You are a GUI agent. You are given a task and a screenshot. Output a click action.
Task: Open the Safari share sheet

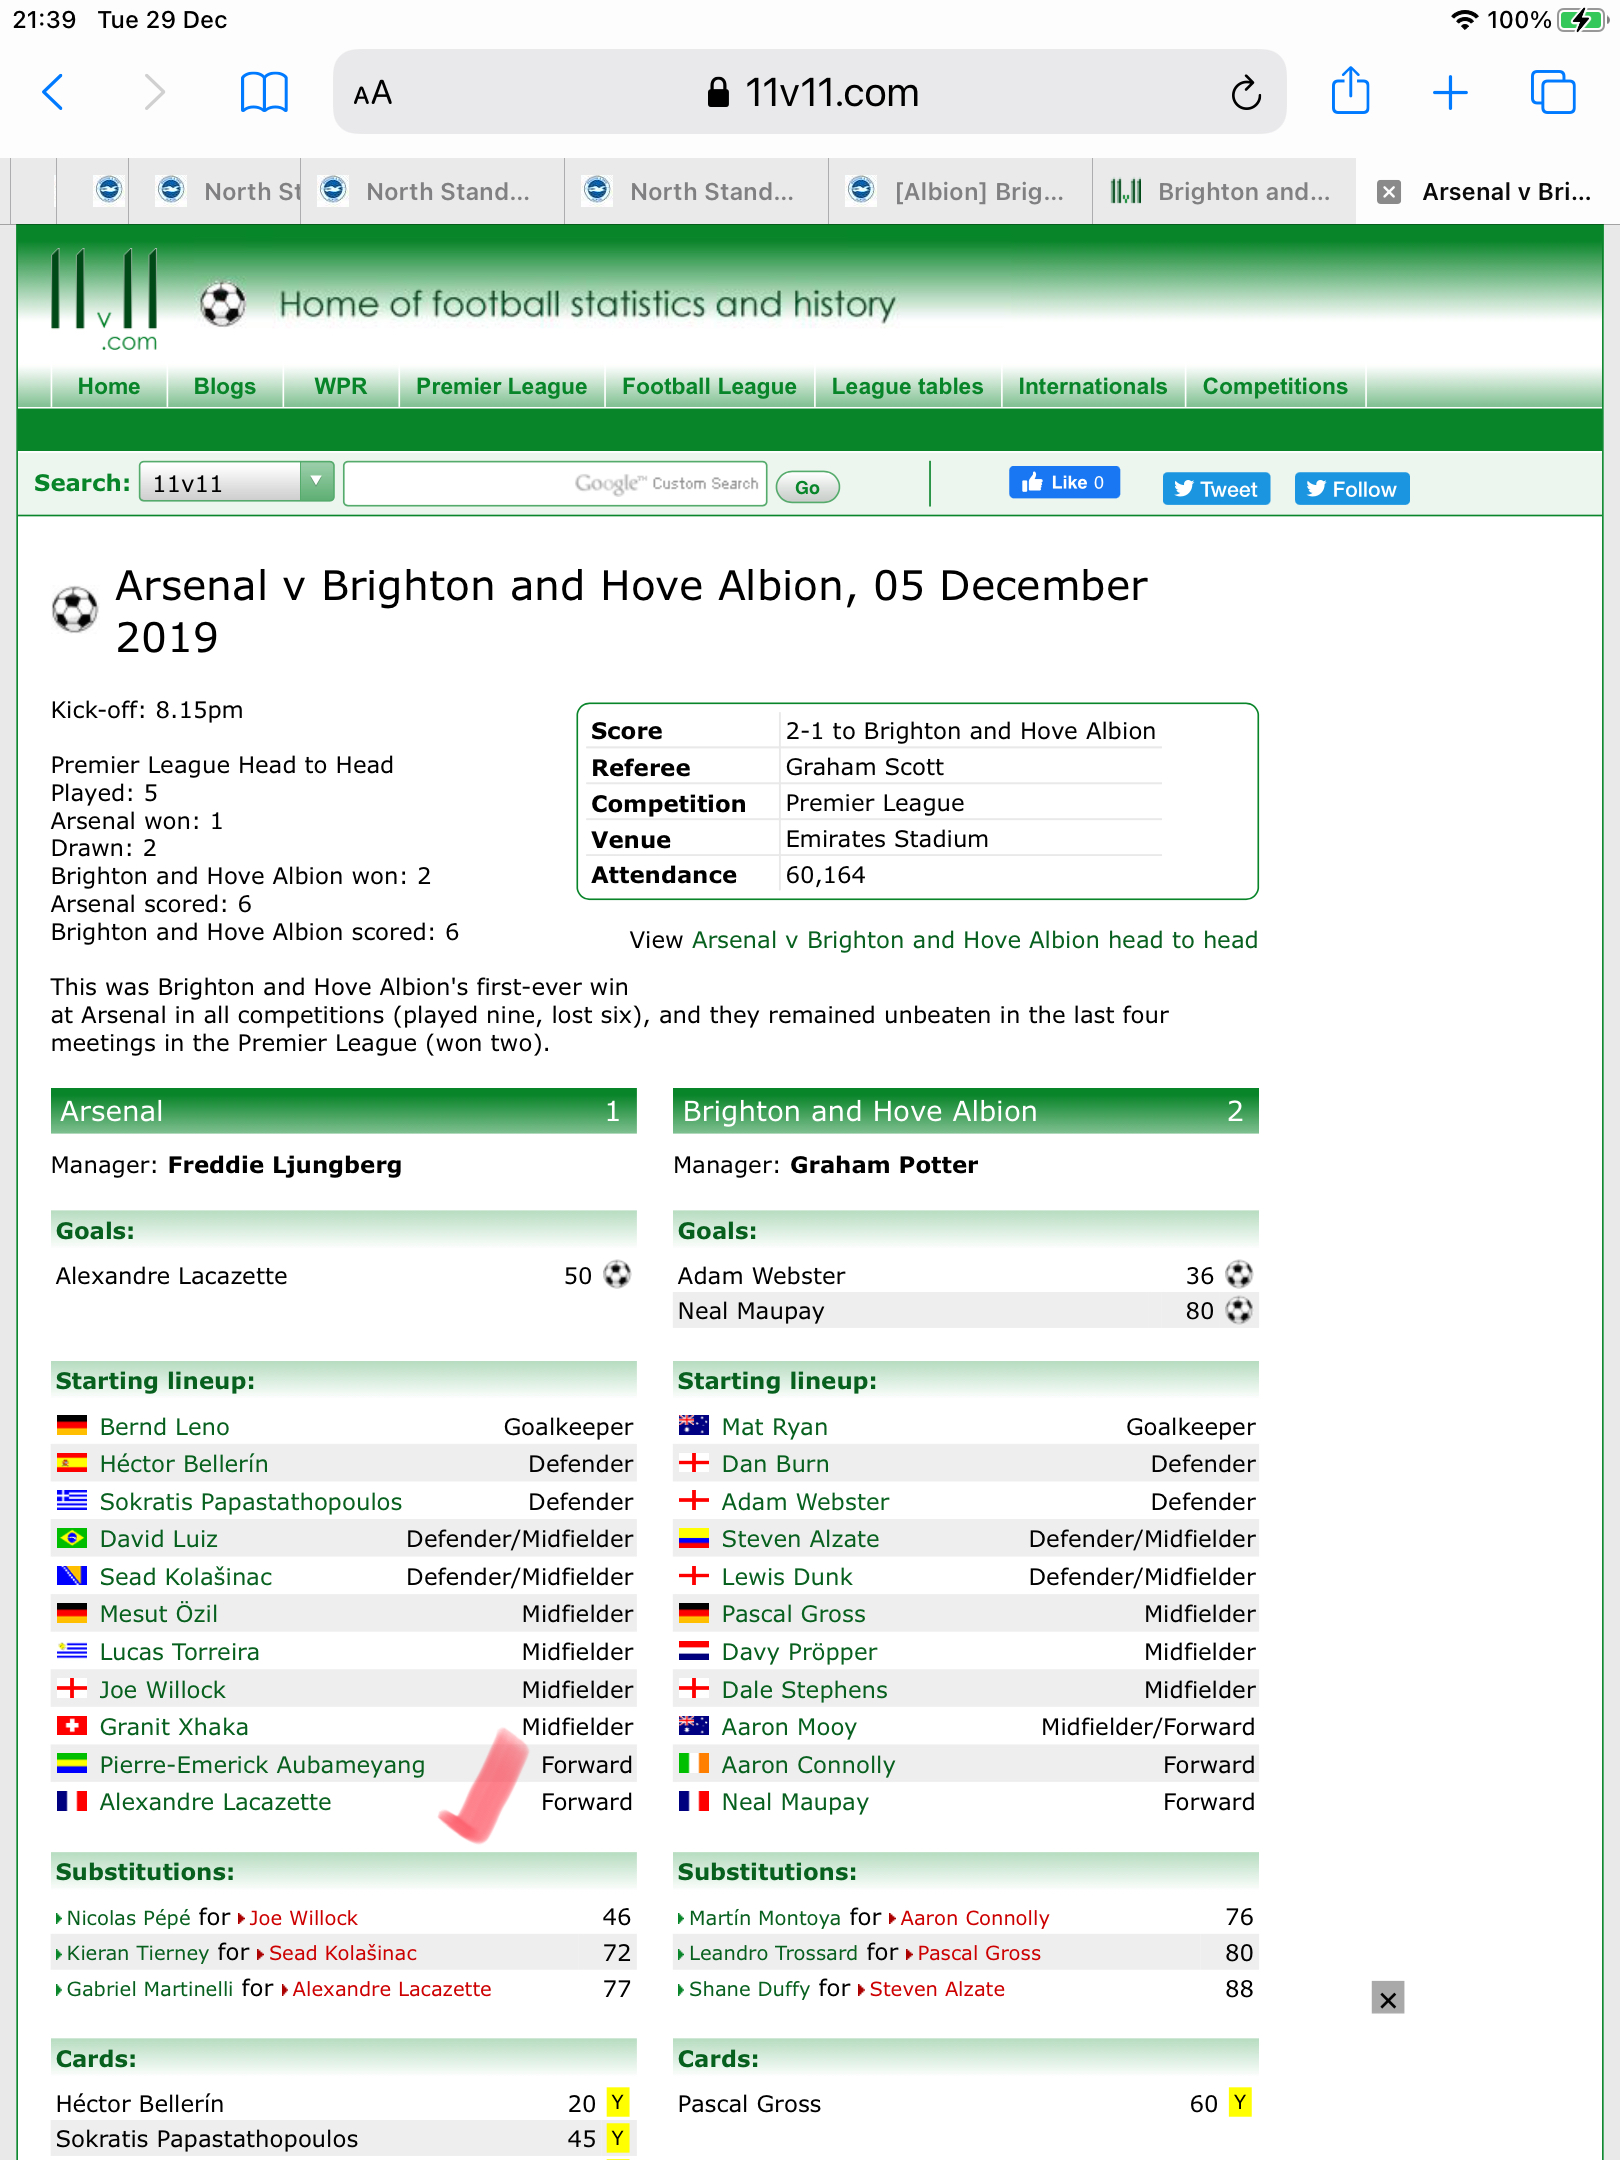tap(1350, 90)
